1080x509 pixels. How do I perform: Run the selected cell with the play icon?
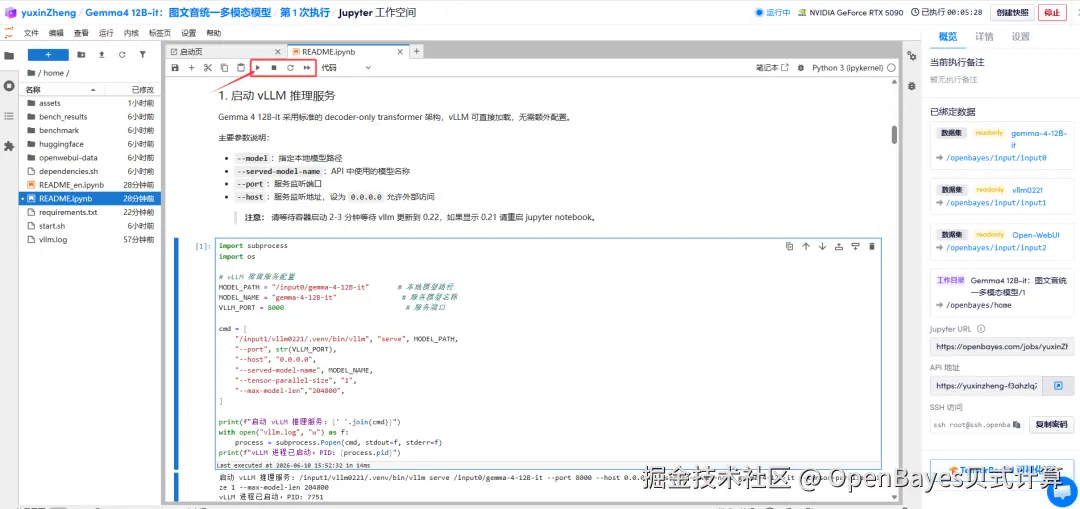[x=258, y=67]
